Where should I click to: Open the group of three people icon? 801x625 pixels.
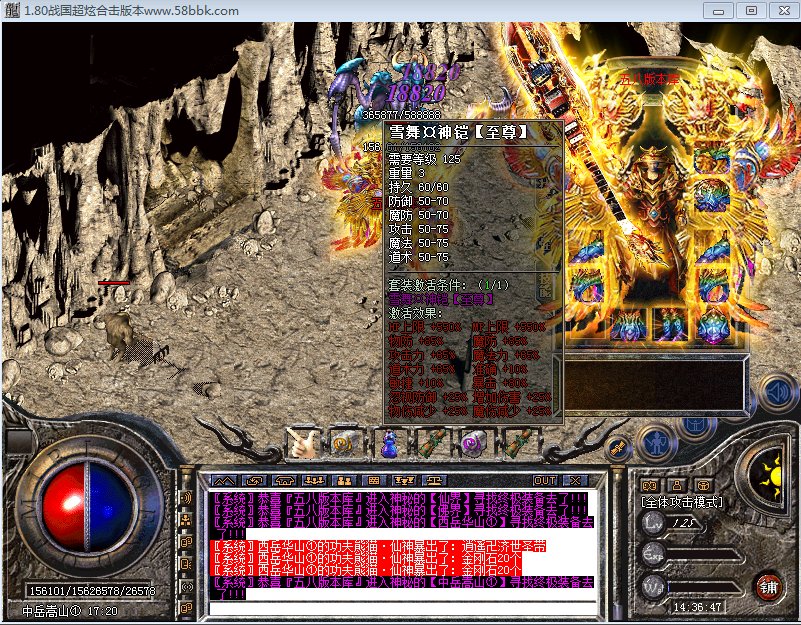[x=314, y=481]
